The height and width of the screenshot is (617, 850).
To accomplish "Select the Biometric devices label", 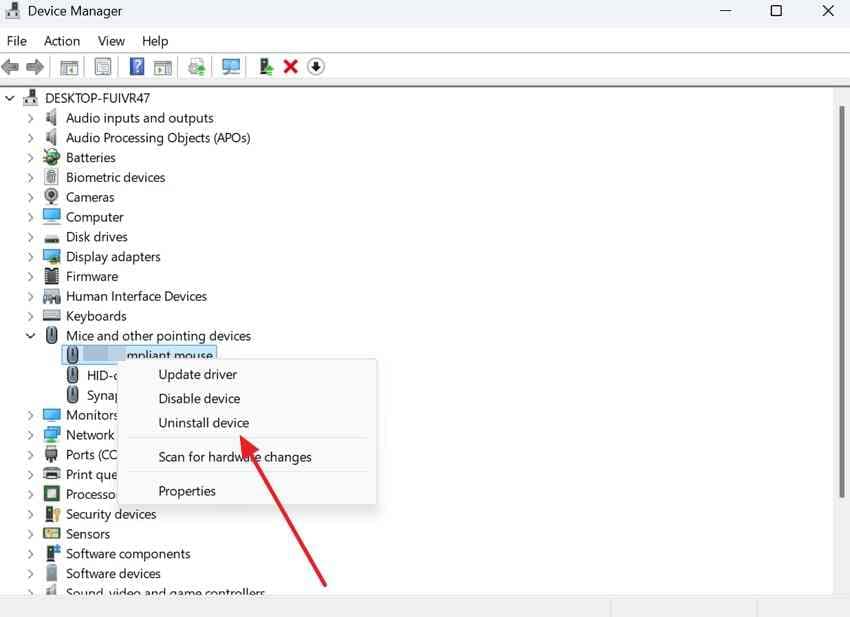I will click(x=115, y=177).
